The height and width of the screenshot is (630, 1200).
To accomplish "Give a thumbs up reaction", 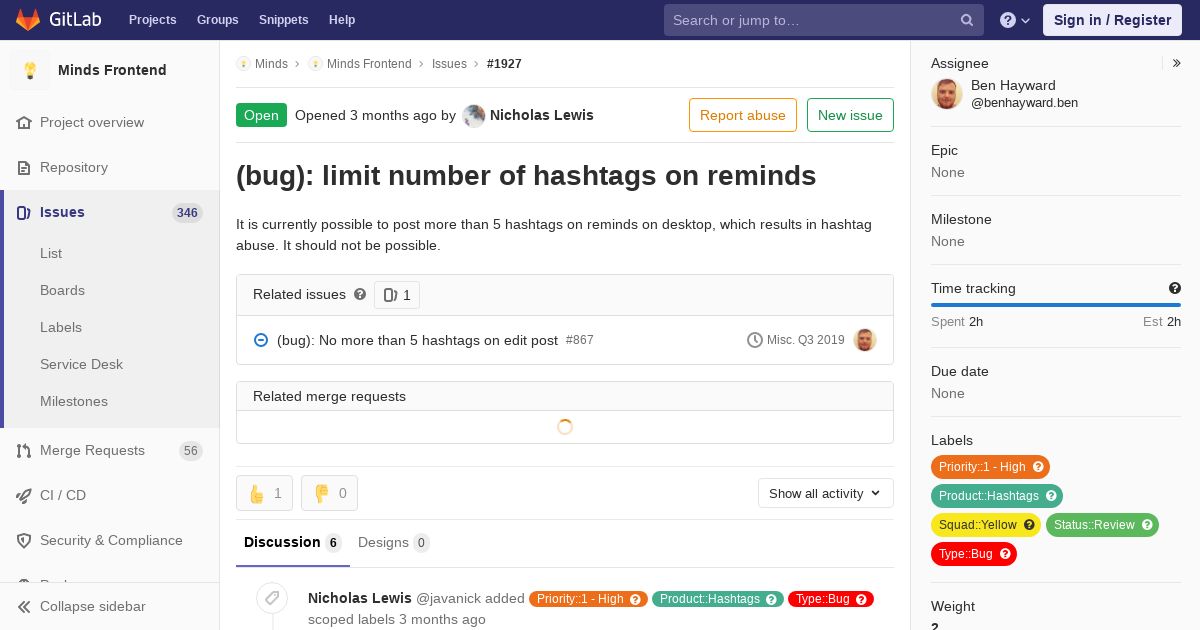I will (264, 493).
